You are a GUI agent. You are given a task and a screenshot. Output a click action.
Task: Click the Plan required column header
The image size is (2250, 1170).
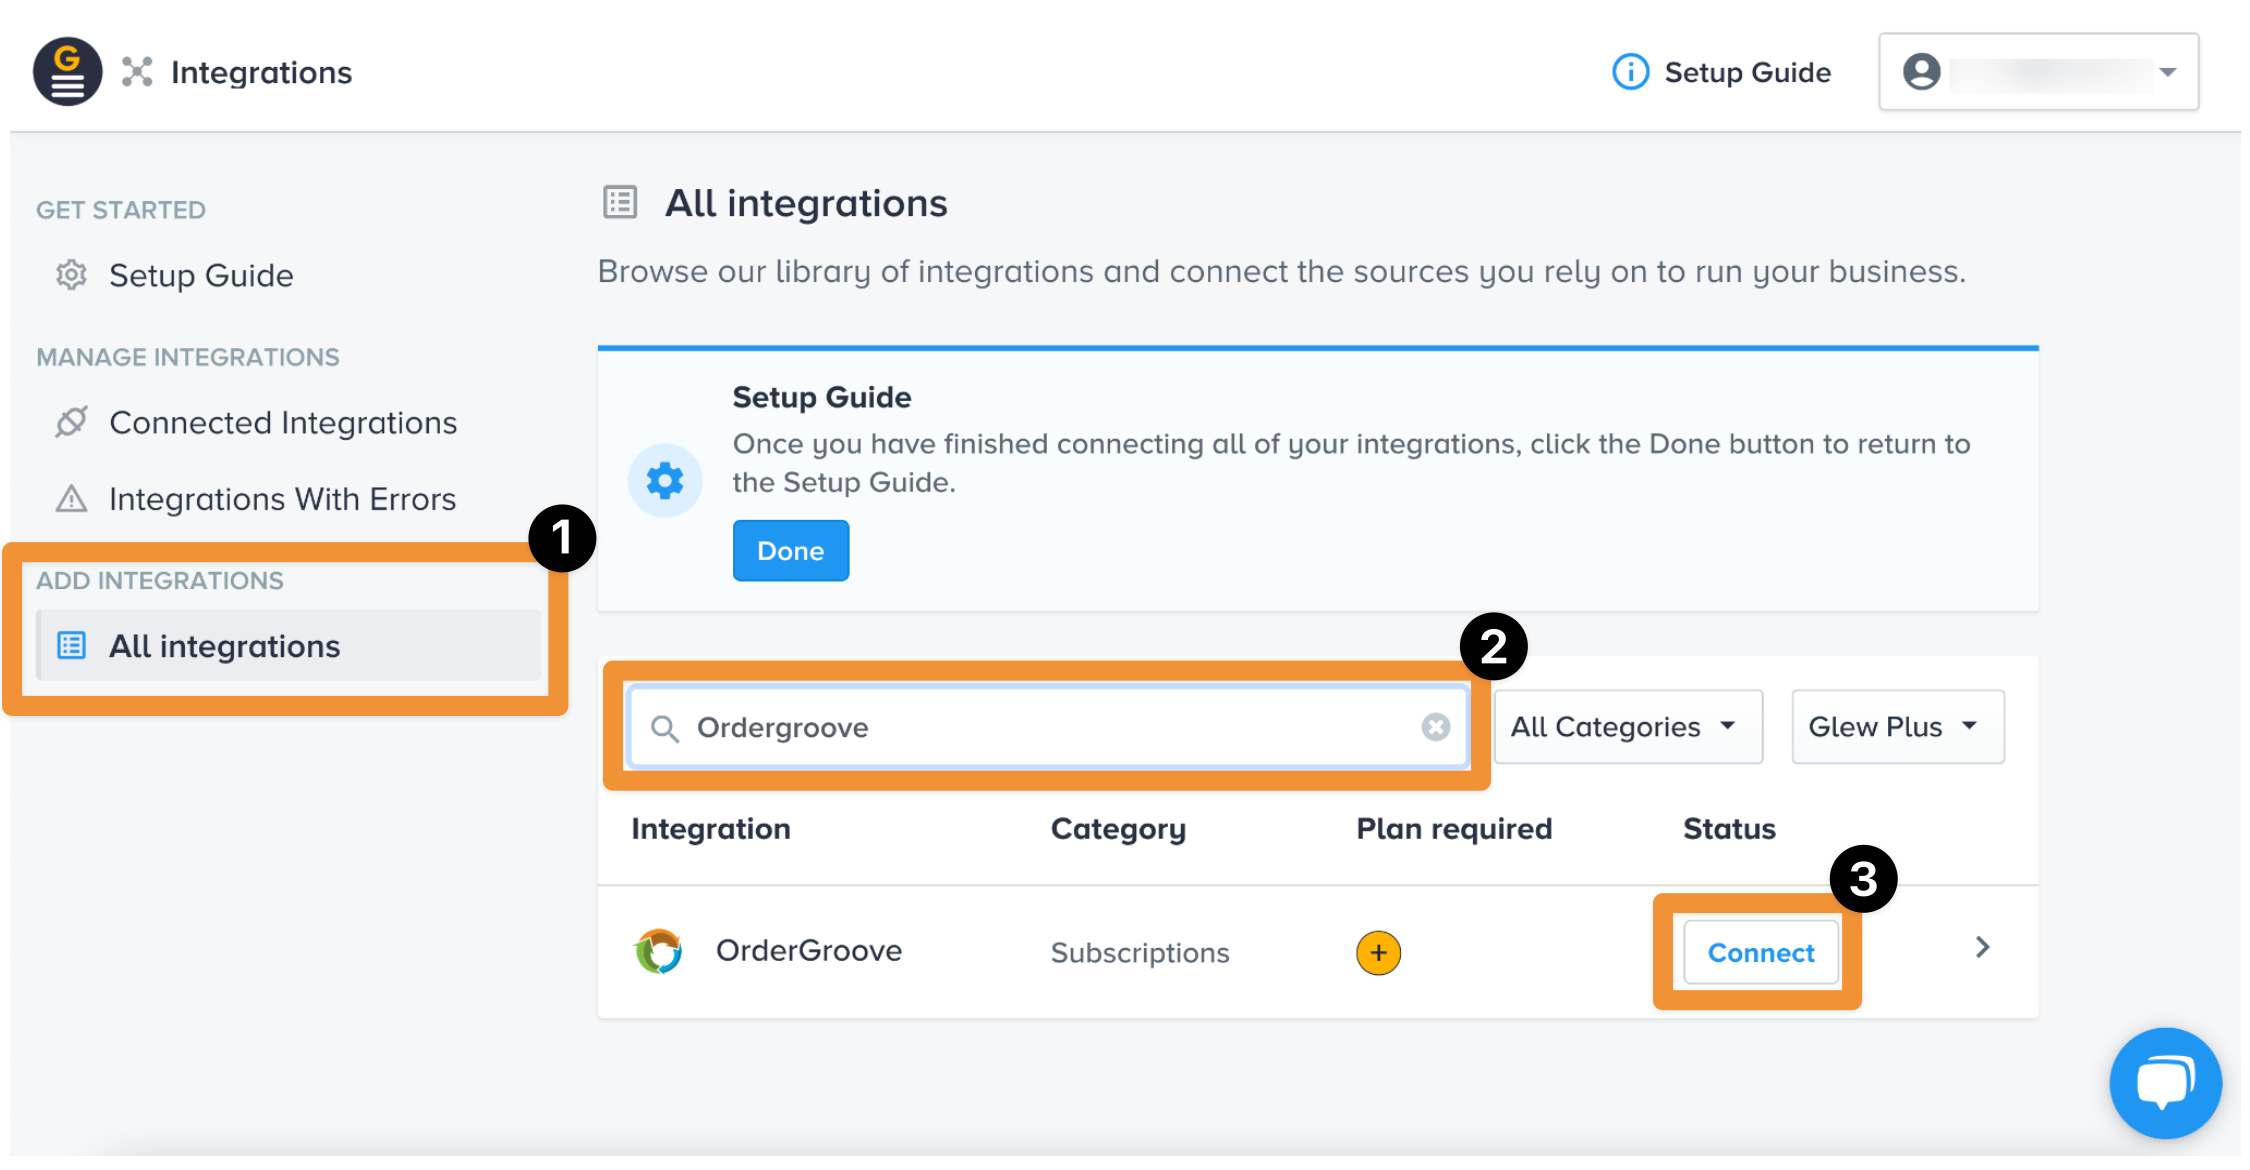pyautogui.click(x=1454, y=829)
